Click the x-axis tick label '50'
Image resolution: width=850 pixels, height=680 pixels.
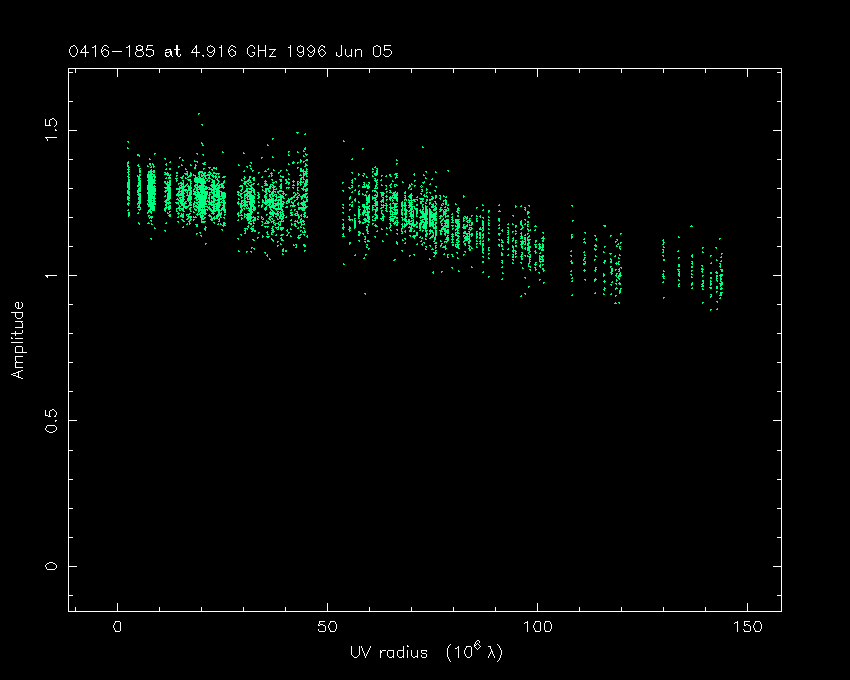[x=327, y=627]
